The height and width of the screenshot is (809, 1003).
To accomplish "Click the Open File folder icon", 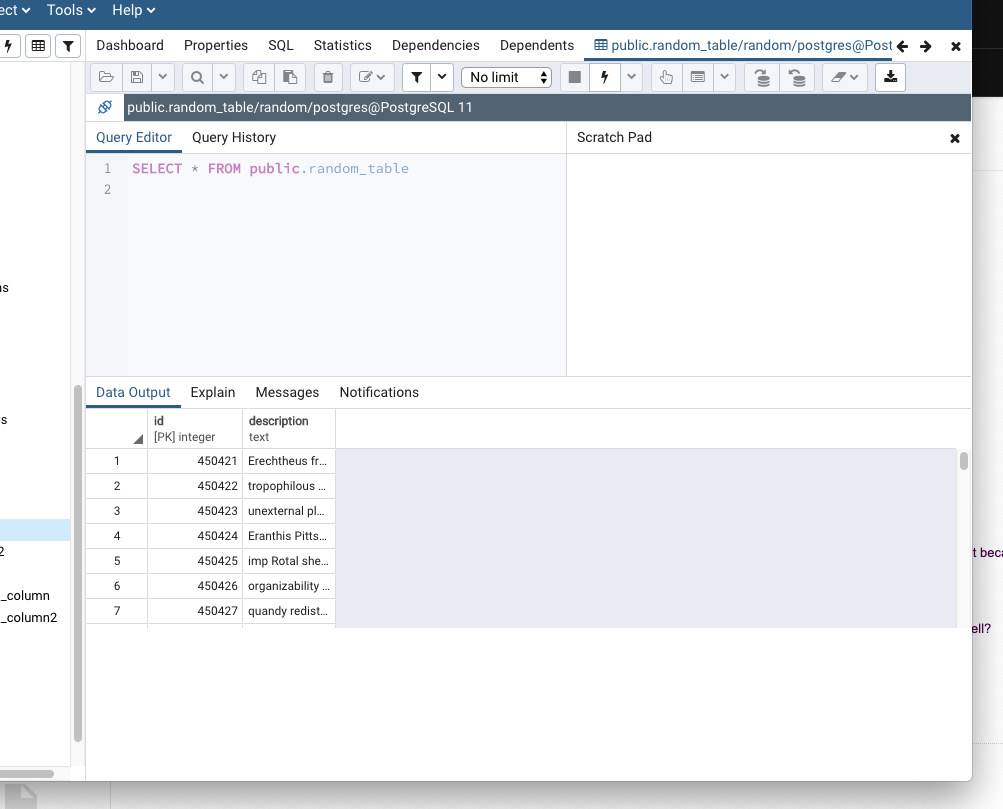I will point(106,77).
